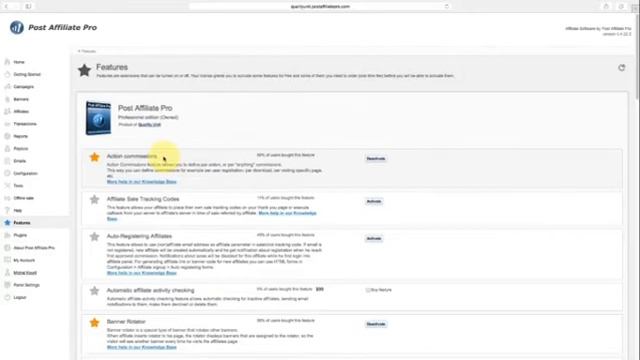The height and width of the screenshot is (360, 640).
Task: Click the orange star for Action commissions
Action: (x=95, y=157)
